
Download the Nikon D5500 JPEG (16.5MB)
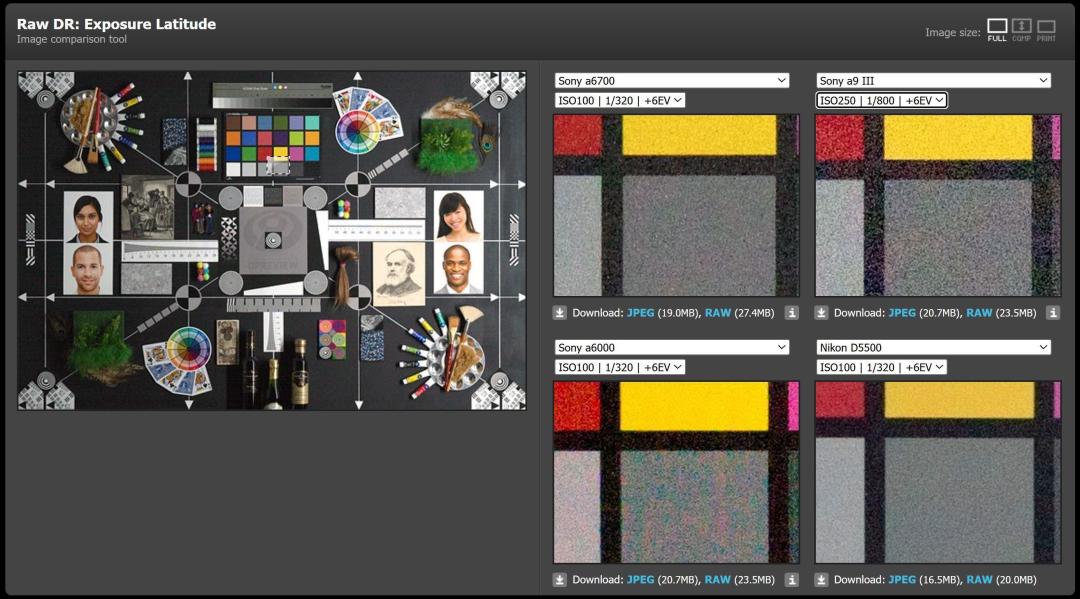[902, 580]
